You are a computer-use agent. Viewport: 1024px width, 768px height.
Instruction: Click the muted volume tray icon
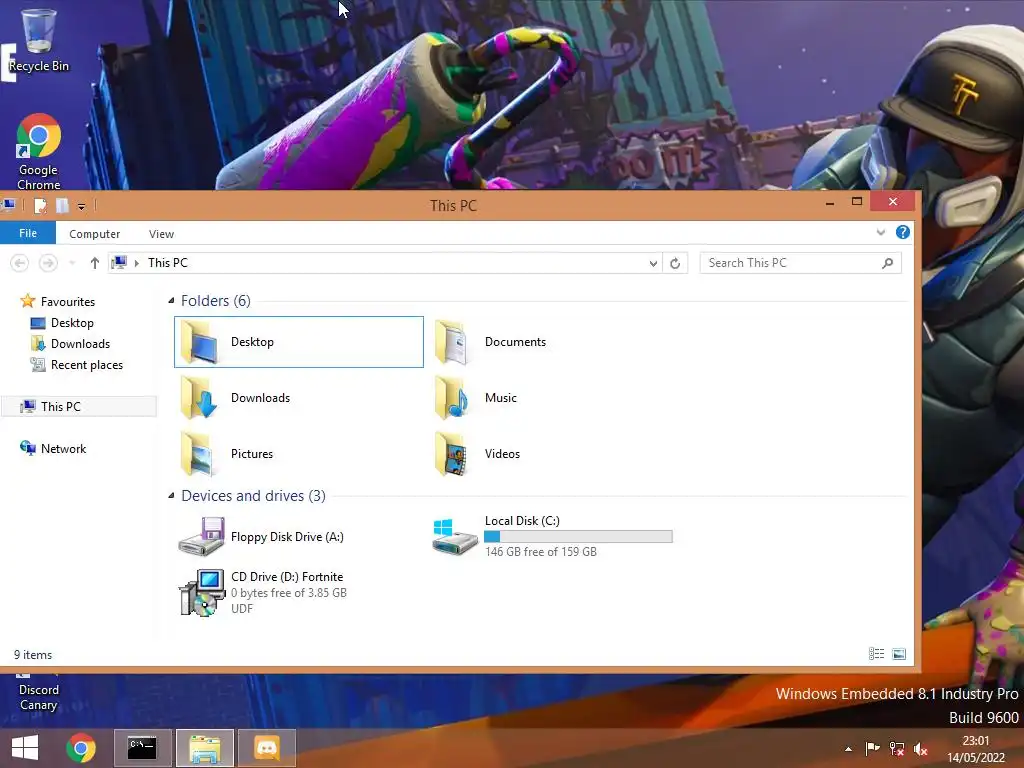click(921, 749)
